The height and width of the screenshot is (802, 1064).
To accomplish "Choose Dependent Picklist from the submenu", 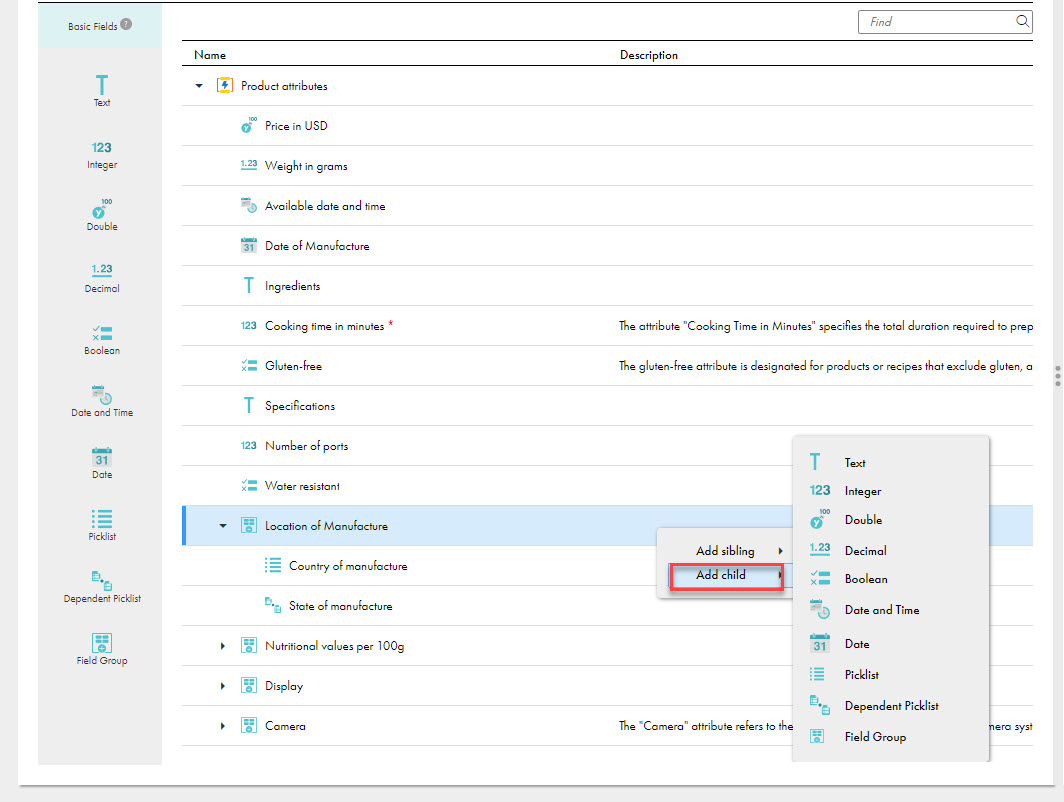I will pos(890,706).
